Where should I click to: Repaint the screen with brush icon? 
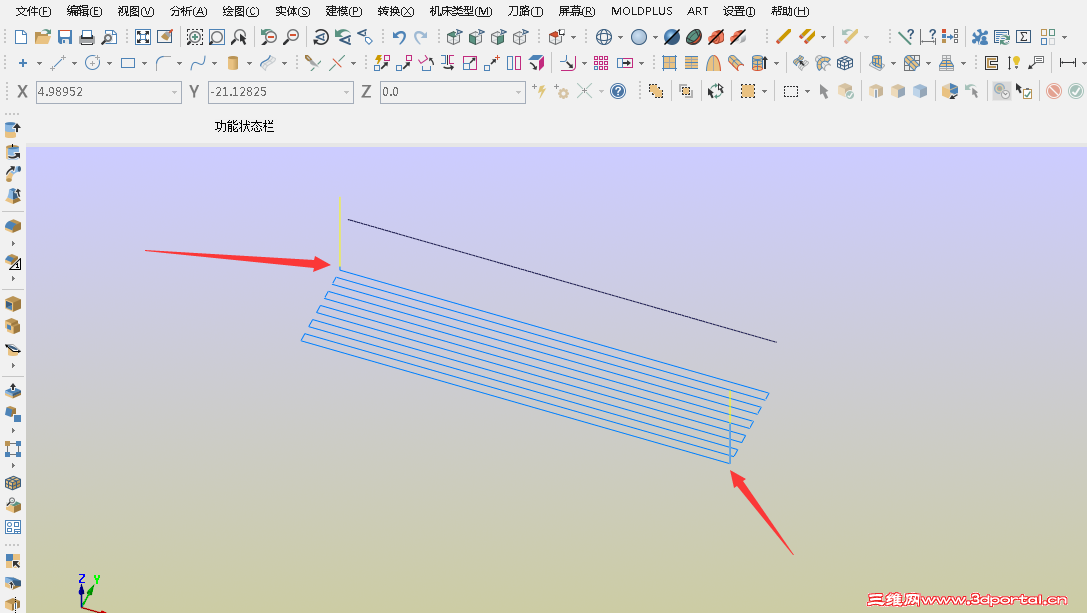pos(165,37)
